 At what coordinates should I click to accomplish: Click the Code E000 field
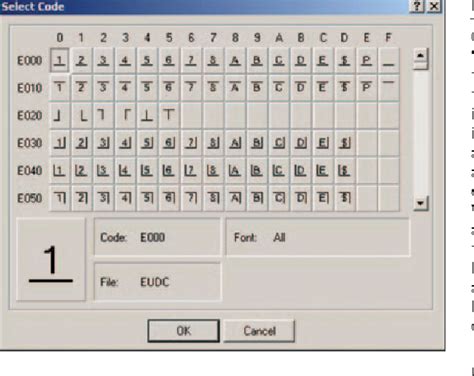[157, 237]
